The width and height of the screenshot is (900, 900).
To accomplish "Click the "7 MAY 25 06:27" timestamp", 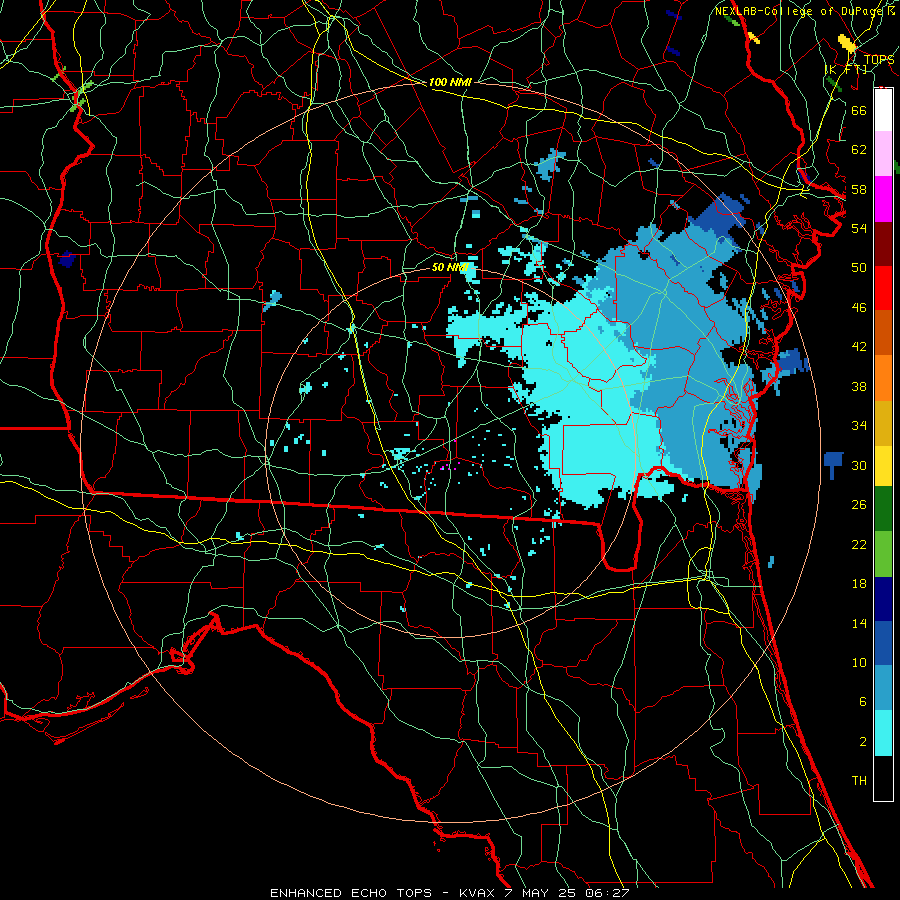I will 569,893.
